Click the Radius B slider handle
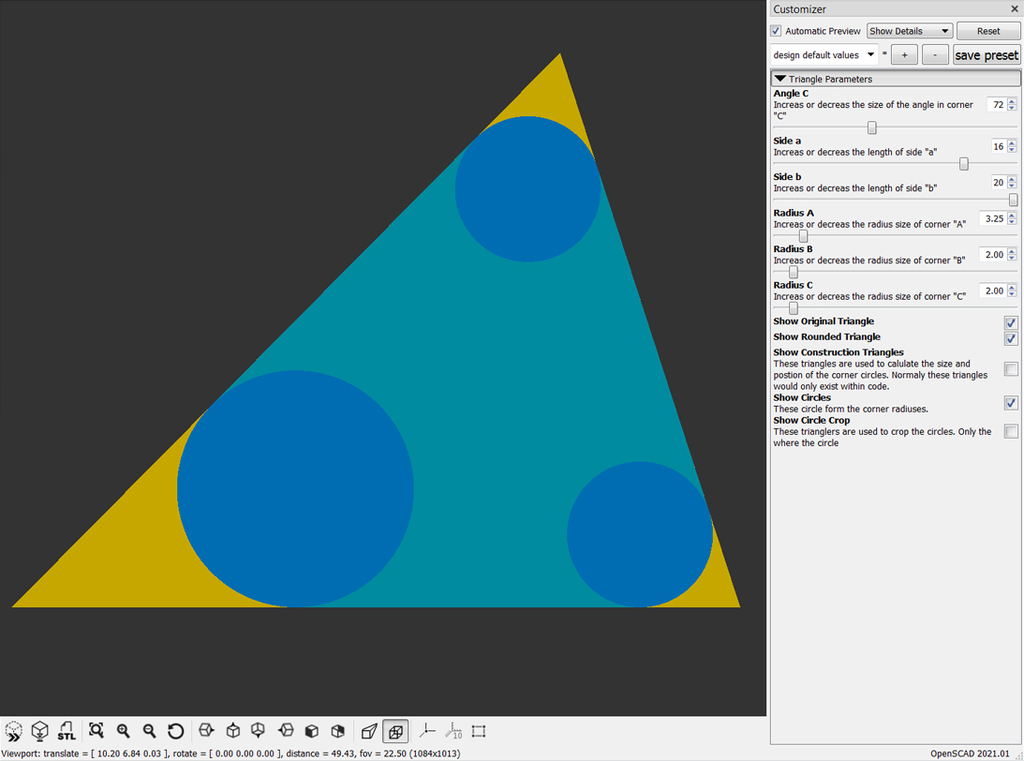The image size is (1024, 761). pos(793,271)
